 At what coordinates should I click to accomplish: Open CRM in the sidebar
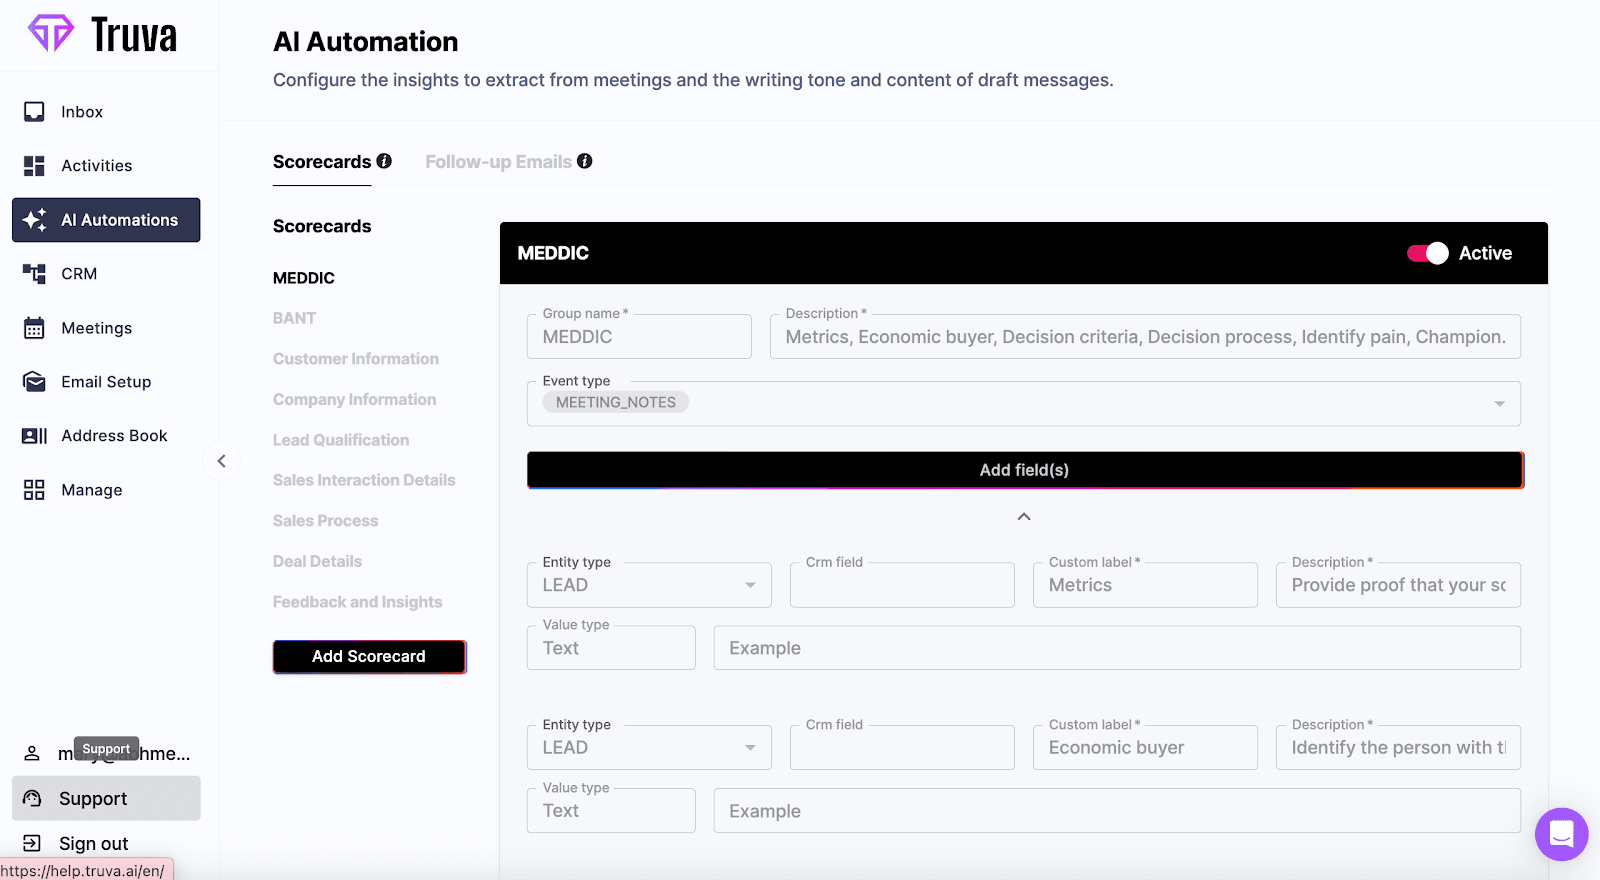click(106, 274)
